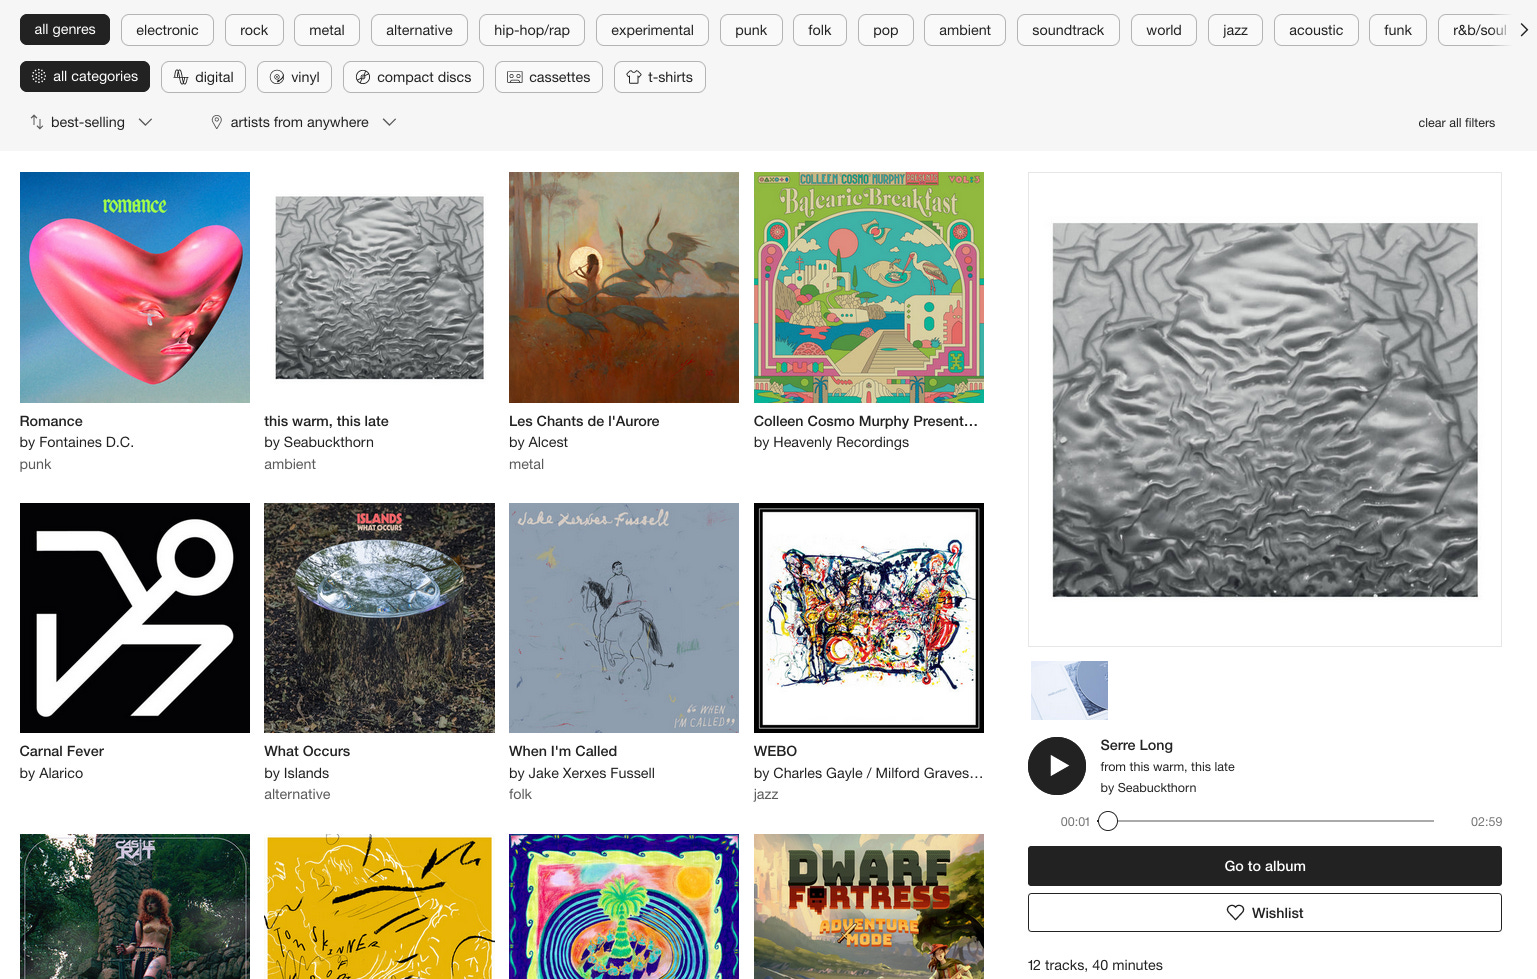Open Les Chants de l'Aurore cover

pos(624,287)
